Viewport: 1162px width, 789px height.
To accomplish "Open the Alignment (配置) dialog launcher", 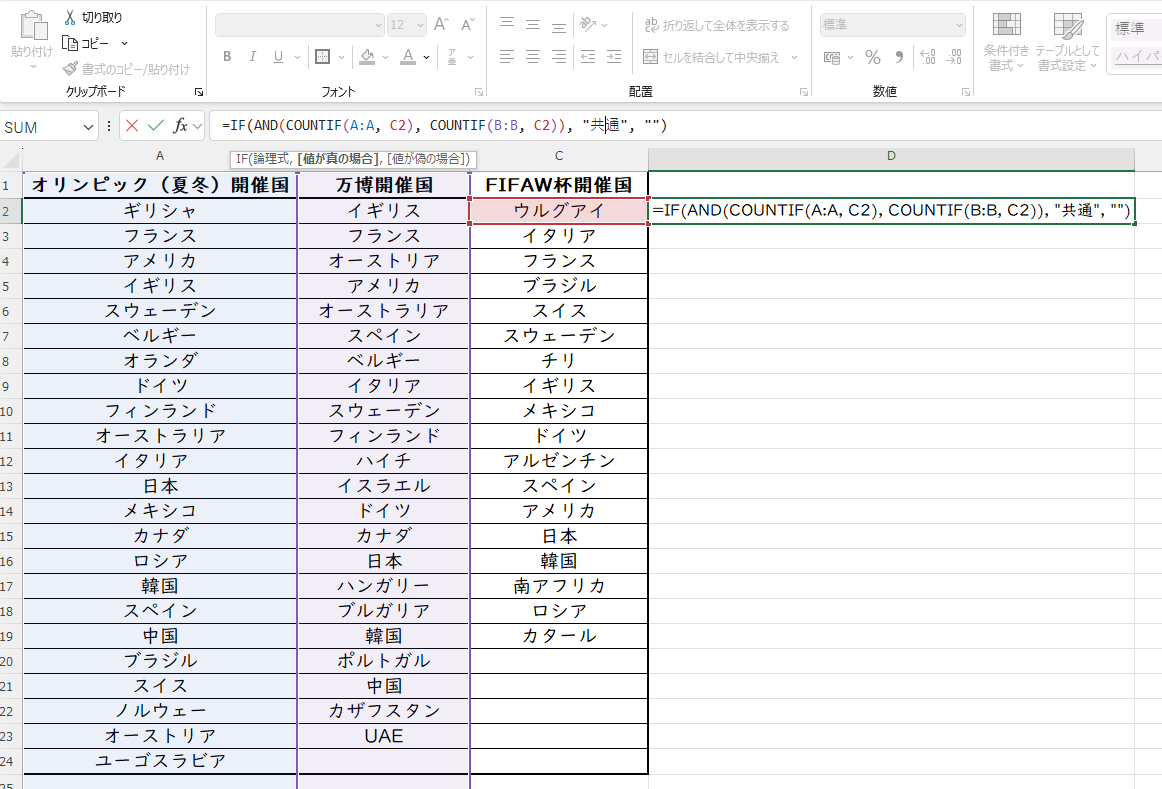I will (804, 92).
